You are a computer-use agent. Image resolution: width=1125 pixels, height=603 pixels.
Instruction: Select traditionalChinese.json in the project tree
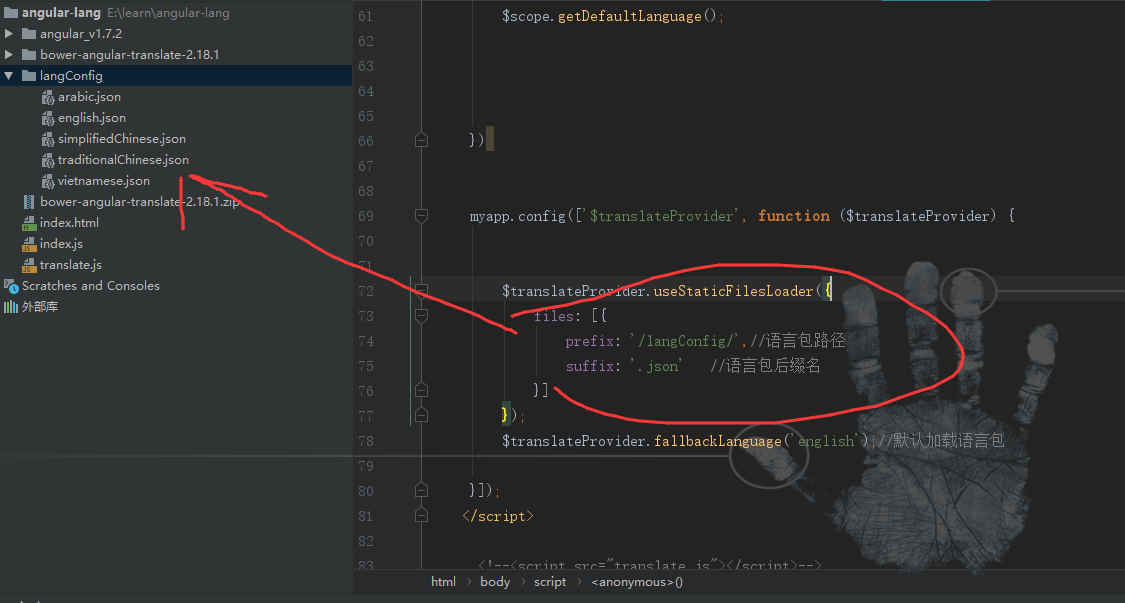(x=123, y=159)
